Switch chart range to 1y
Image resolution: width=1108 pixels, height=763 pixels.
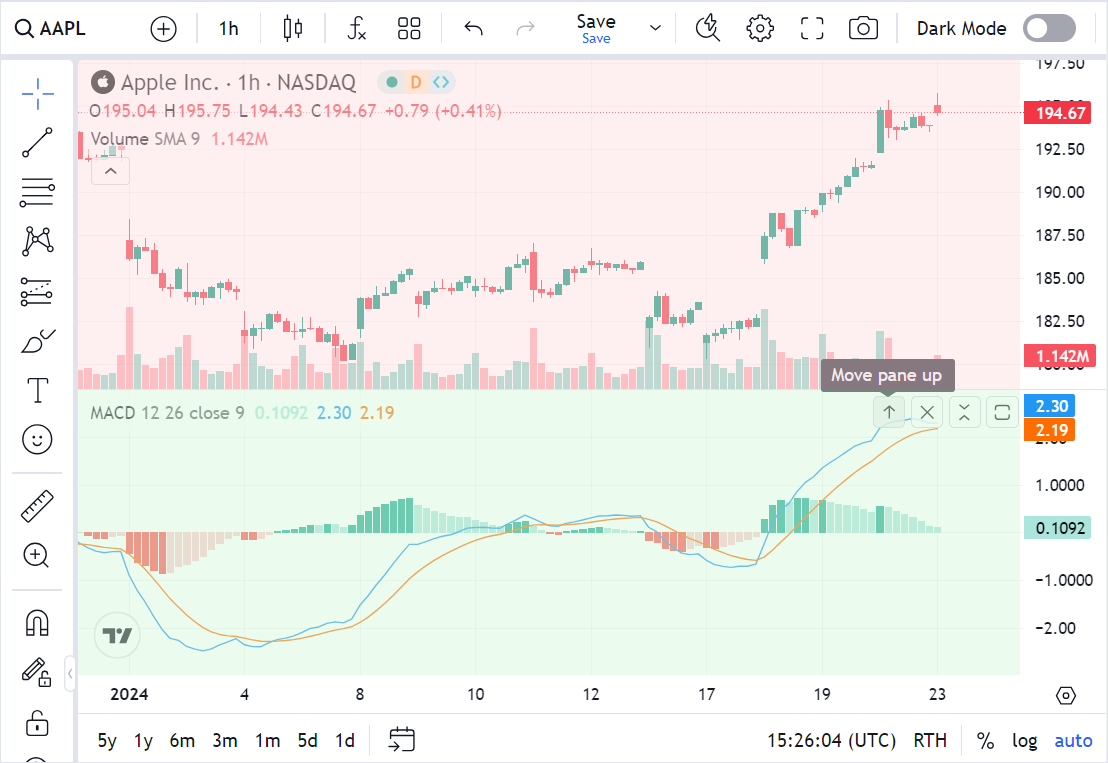coord(142,740)
